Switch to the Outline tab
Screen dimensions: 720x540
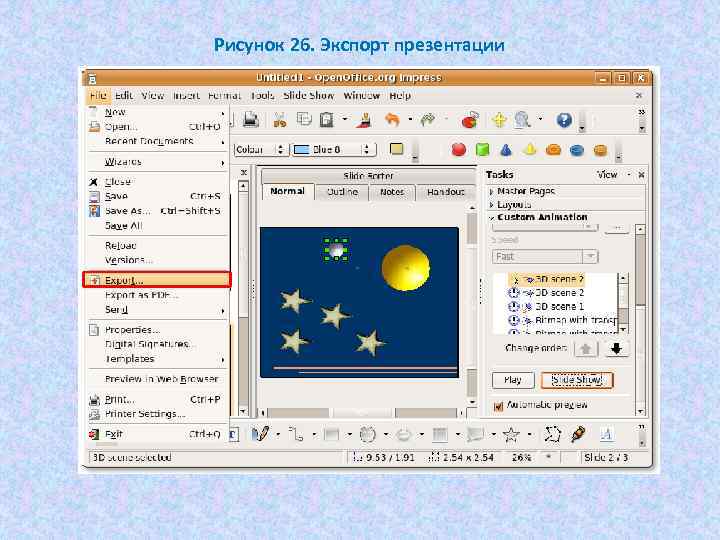343,192
